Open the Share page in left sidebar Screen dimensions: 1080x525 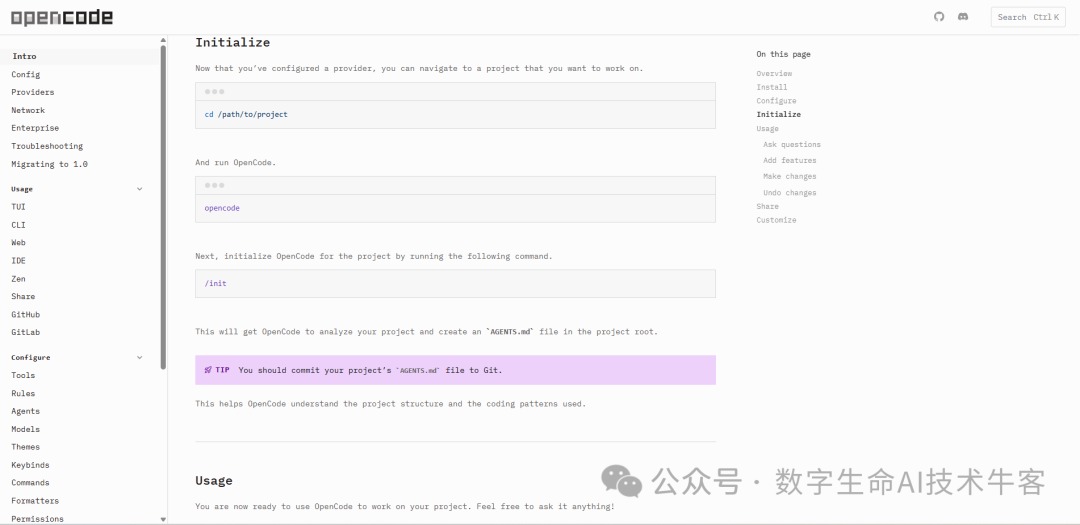pyautogui.click(x=23, y=296)
